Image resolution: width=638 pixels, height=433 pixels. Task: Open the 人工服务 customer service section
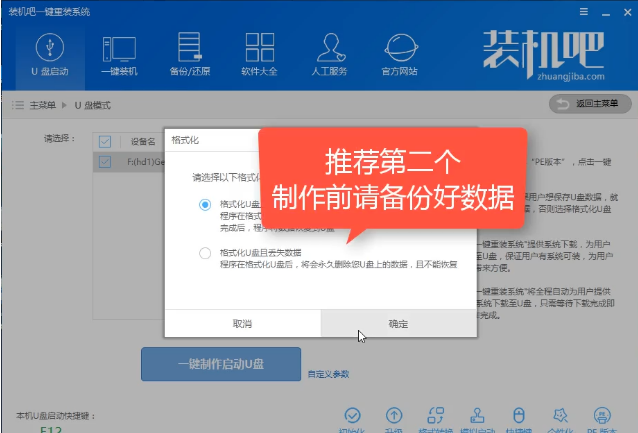point(330,55)
